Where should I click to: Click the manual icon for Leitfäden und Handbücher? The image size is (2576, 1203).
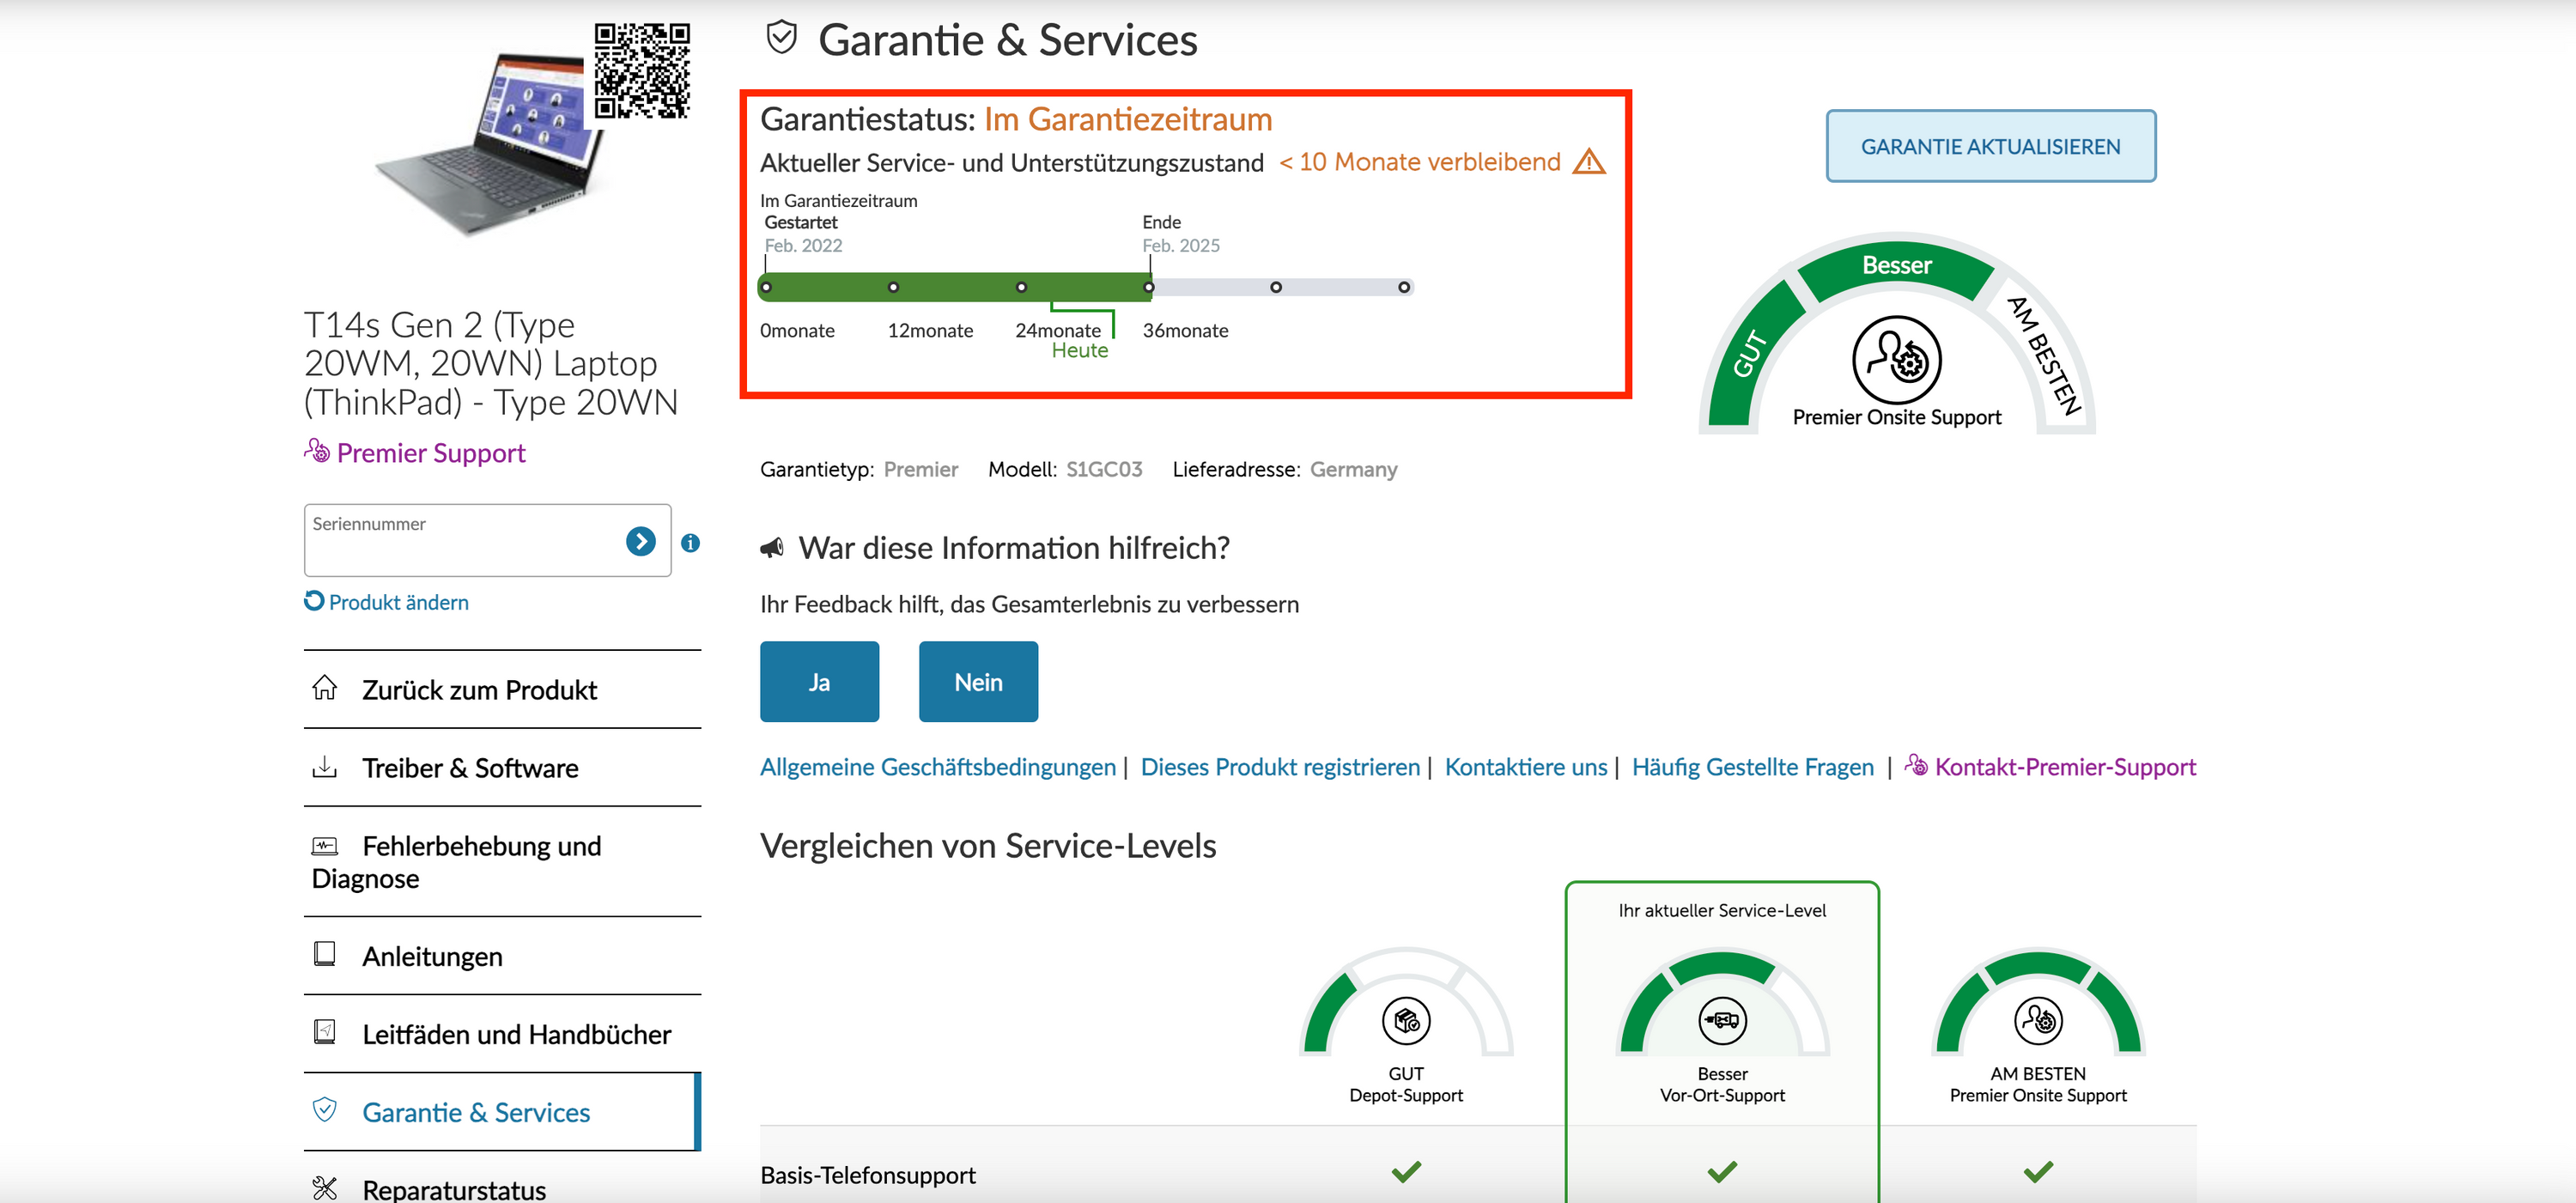(324, 1032)
